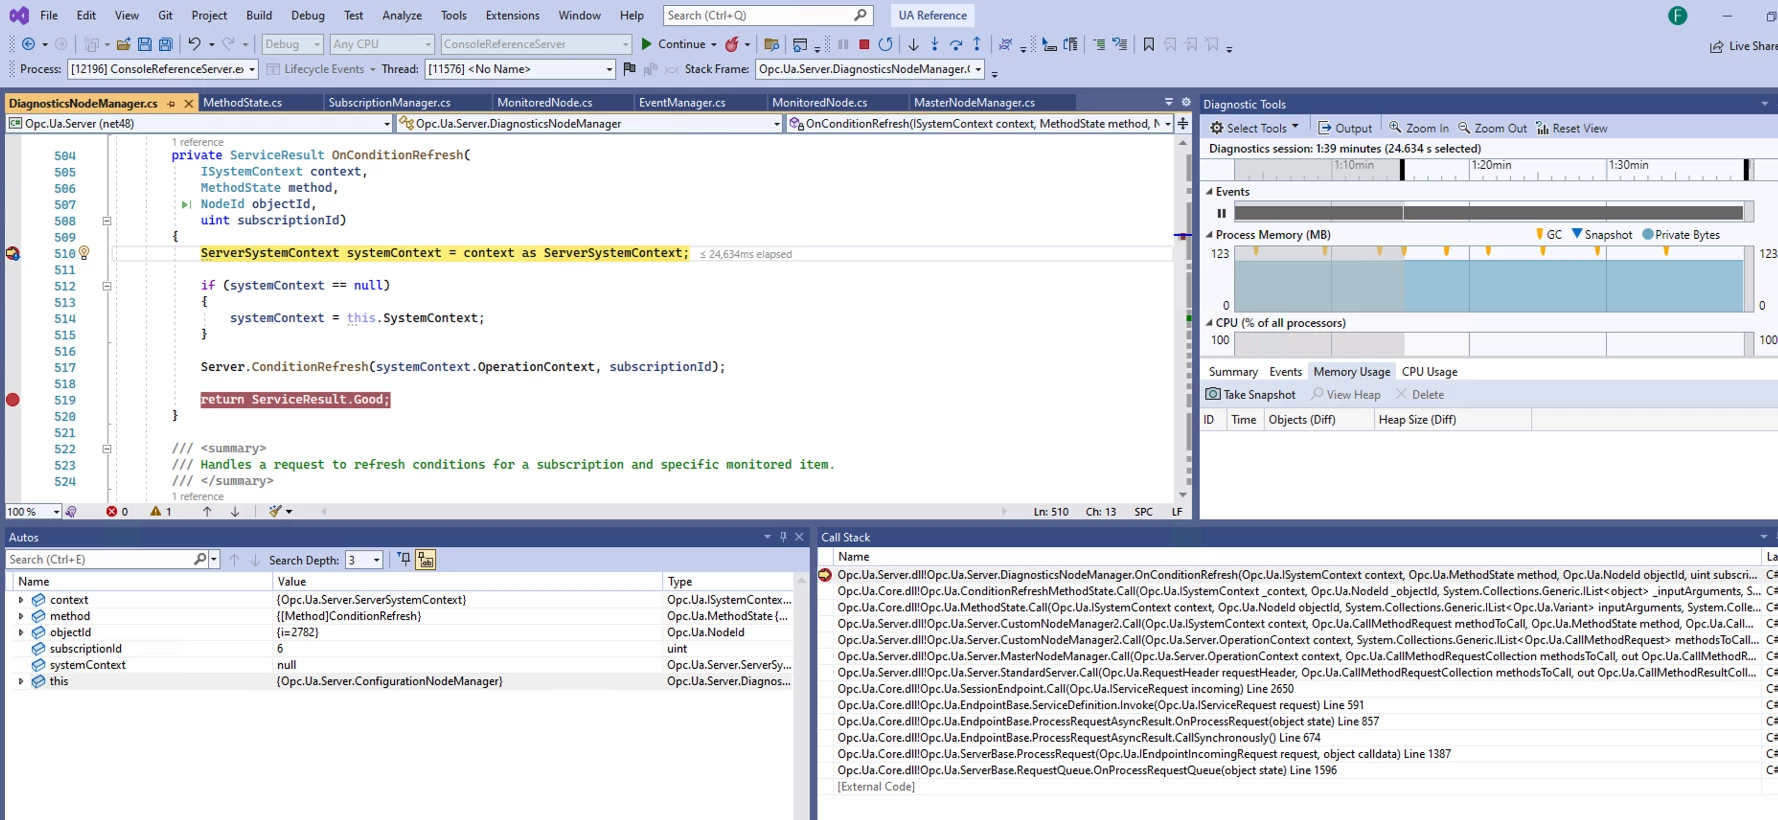
Task: Click the Autos search input field
Action: click(100, 560)
